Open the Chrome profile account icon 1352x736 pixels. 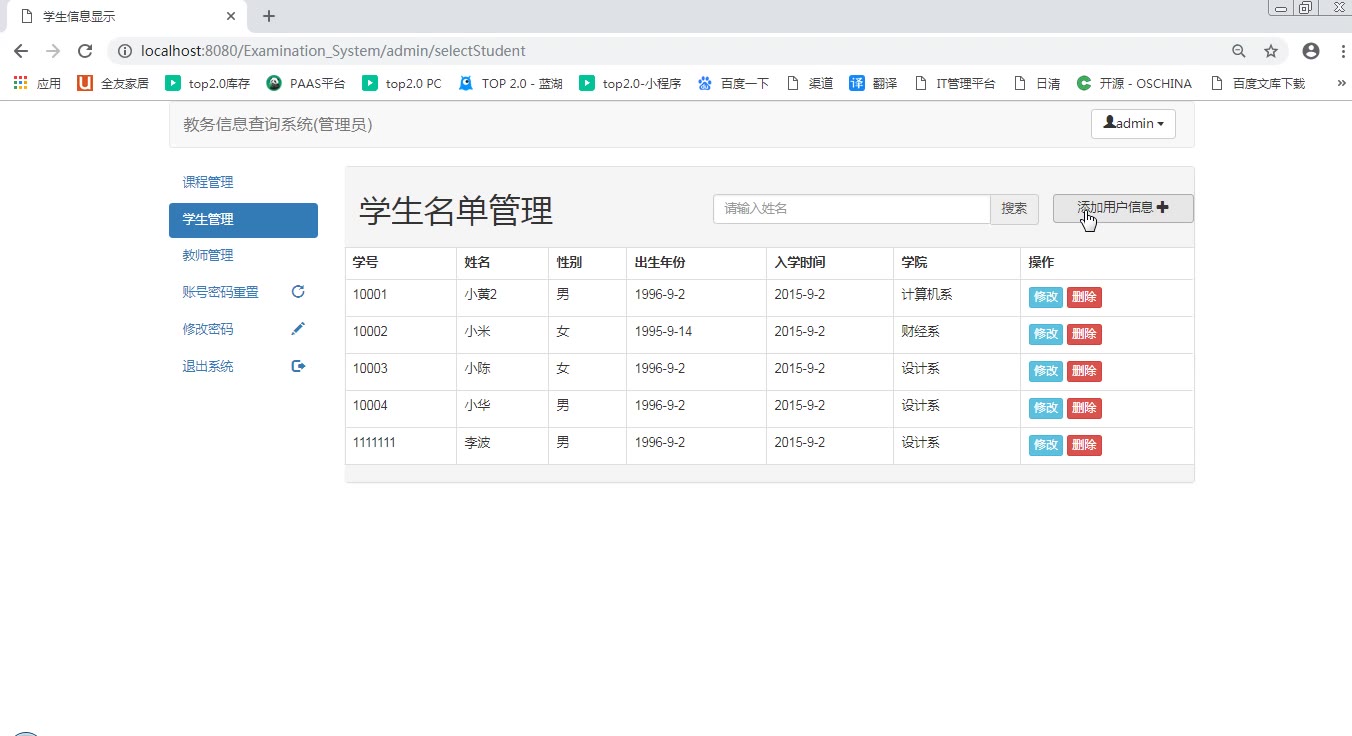tap(1310, 51)
